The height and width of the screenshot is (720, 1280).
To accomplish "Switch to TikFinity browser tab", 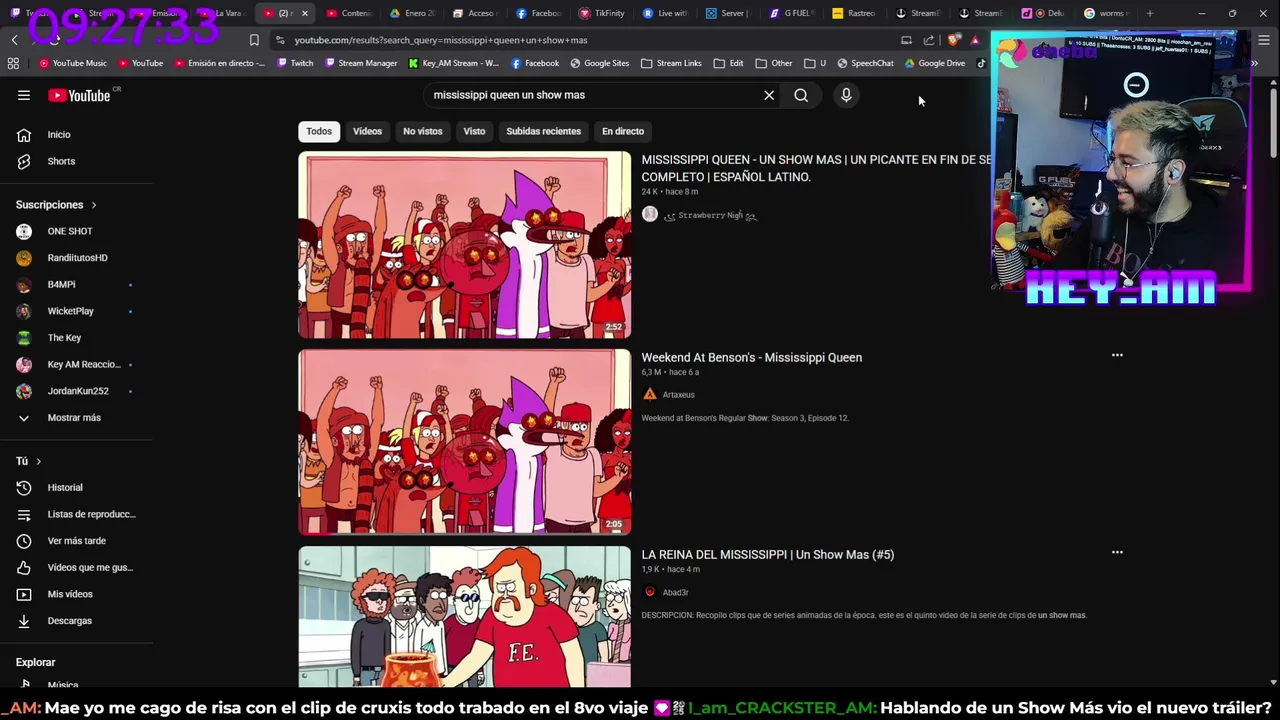I will coord(602,13).
